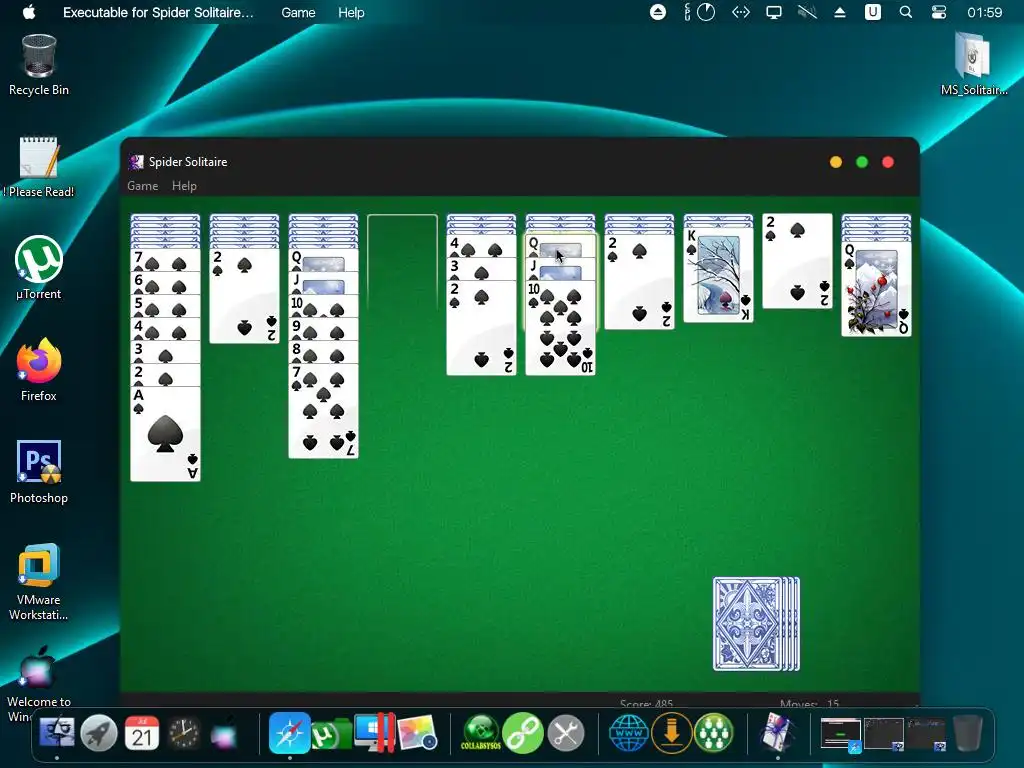Click the orange download arrow dock icon
This screenshot has height=768, width=1024.
coord(671,733)
